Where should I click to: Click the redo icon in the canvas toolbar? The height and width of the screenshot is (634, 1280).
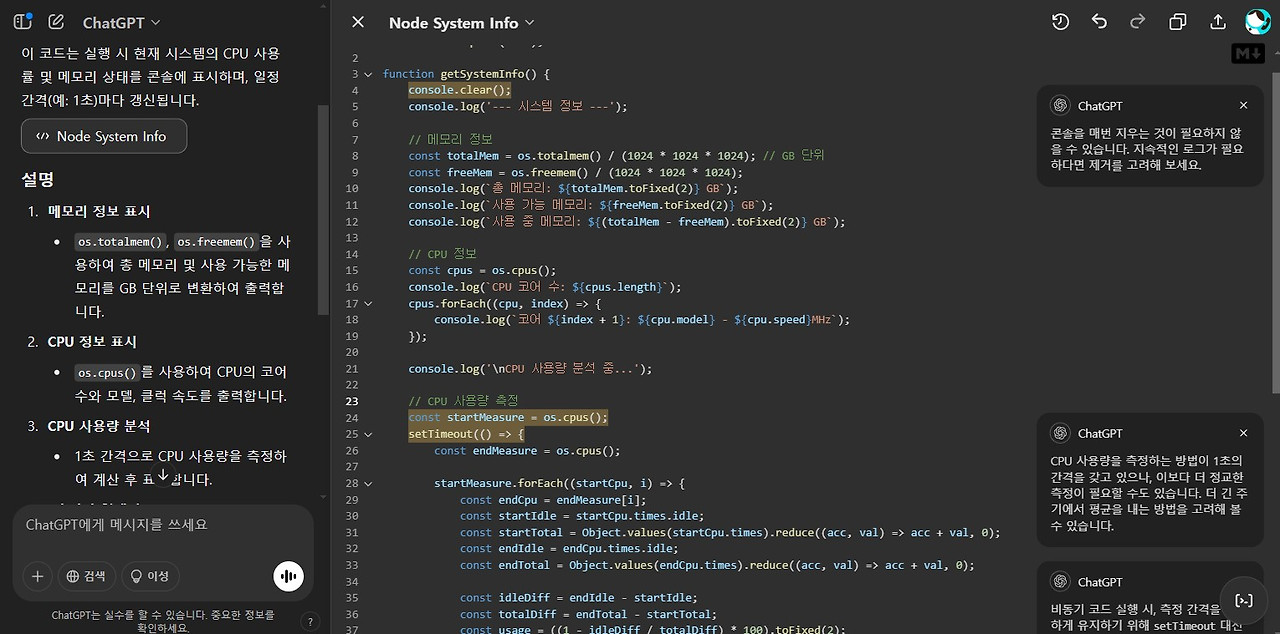tap(1138, 21)
